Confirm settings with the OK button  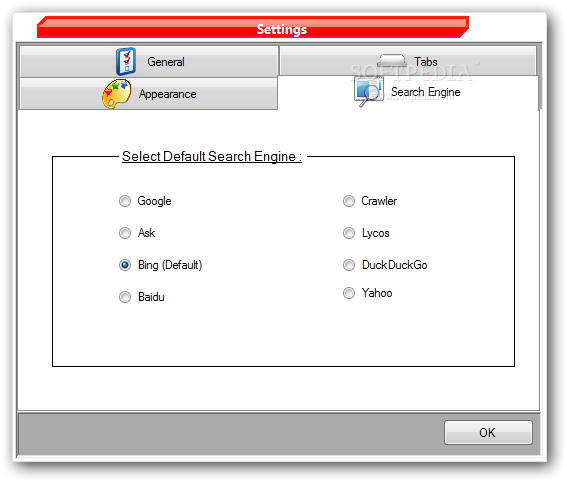pos(488,432)
